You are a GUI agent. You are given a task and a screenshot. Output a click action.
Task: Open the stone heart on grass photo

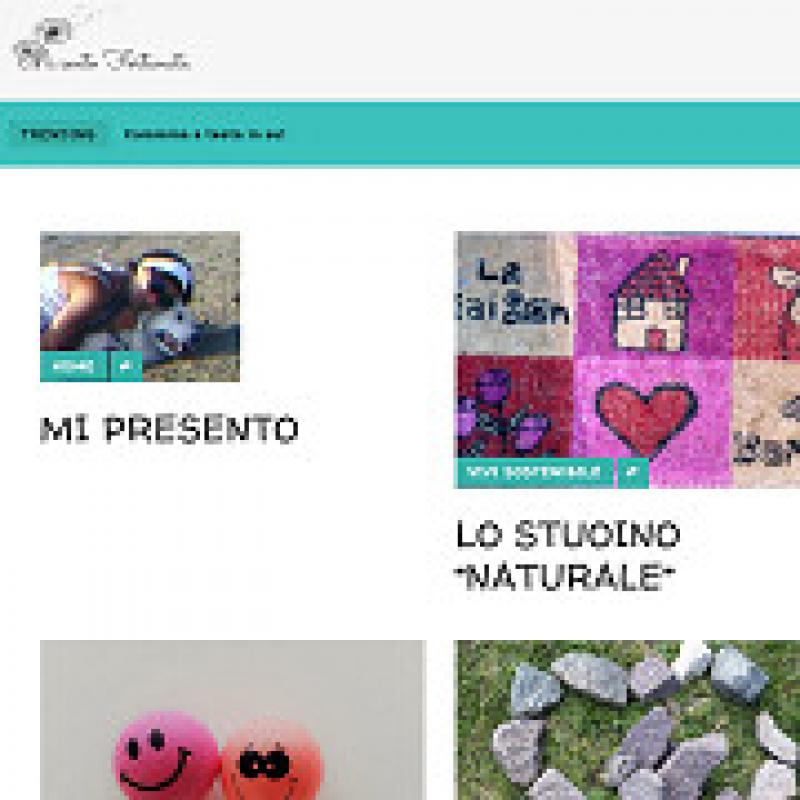coord(627,720)
